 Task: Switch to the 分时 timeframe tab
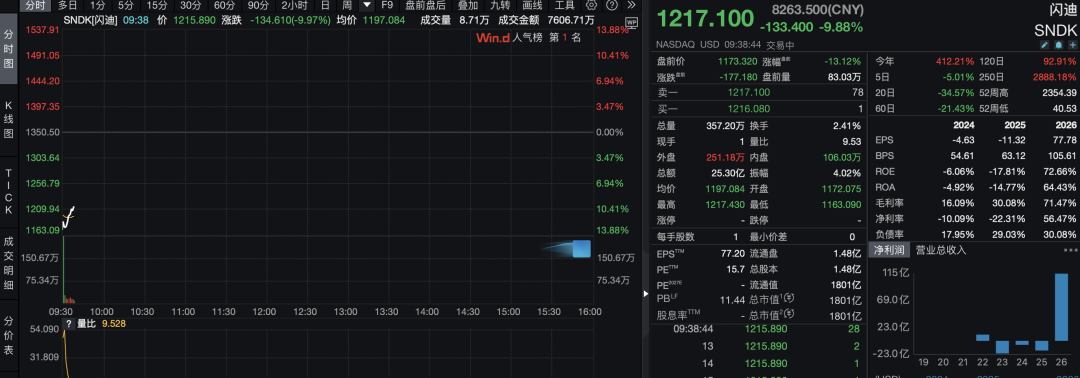[x=34, y=5]
